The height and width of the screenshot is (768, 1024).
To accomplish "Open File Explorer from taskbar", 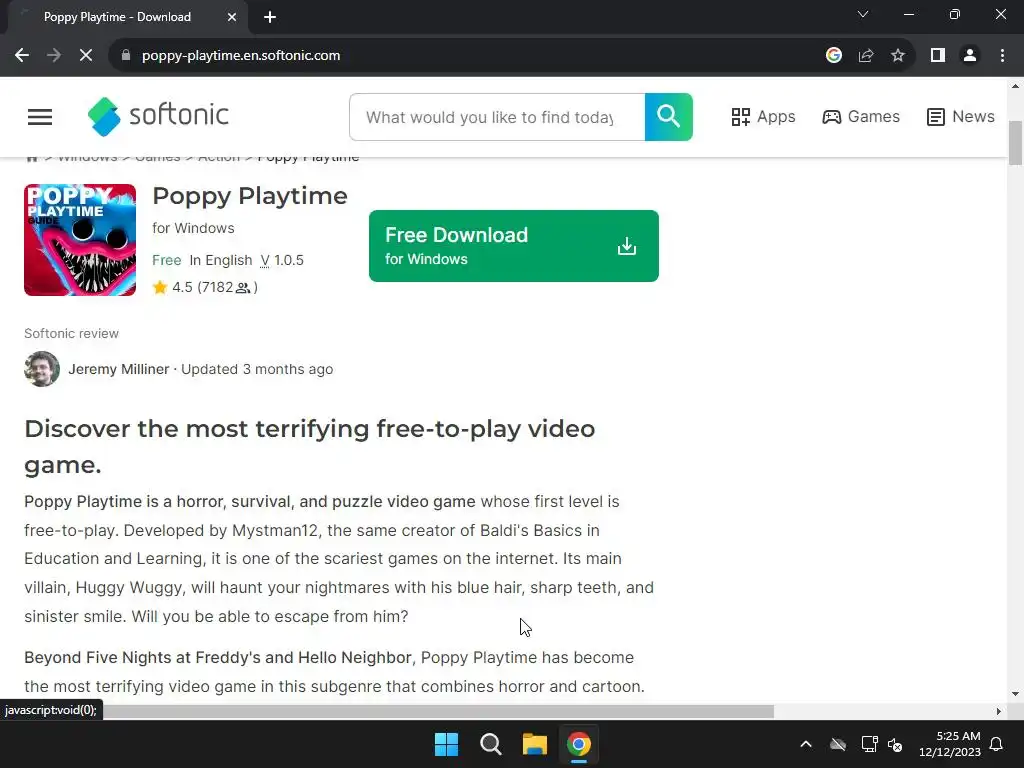I will (535, 744).
